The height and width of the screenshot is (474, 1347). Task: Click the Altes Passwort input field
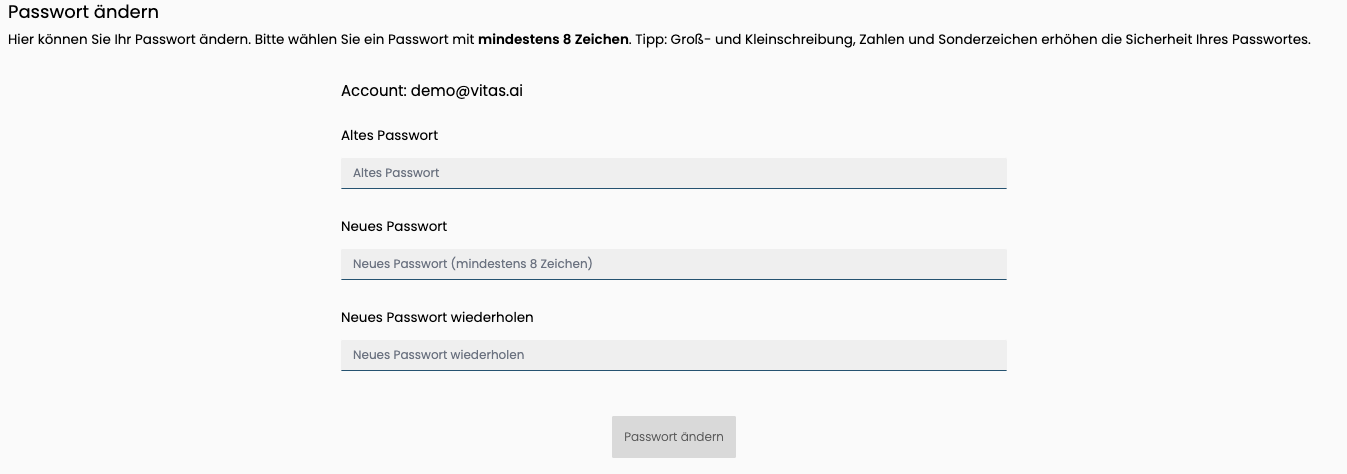[673, 173]
